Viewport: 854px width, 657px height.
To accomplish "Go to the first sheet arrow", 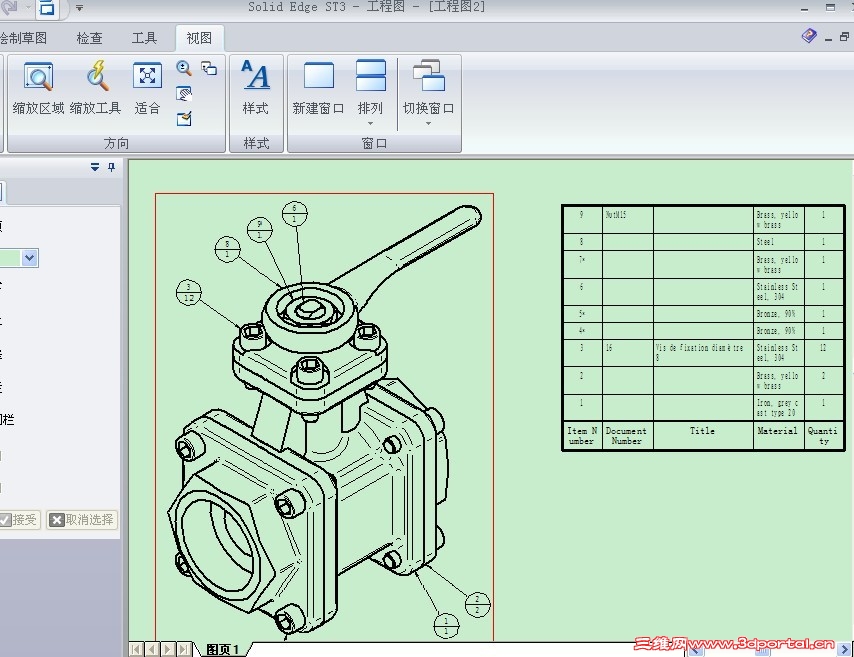I will coord(136,649).
